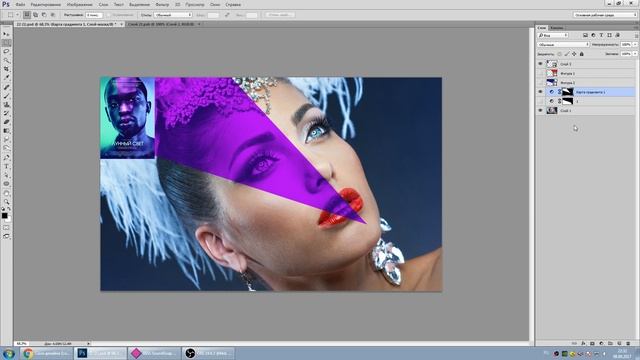Select the Rectangular Marquee tool
This screenshot has height=360, width=640.
(x=6, y=42)
